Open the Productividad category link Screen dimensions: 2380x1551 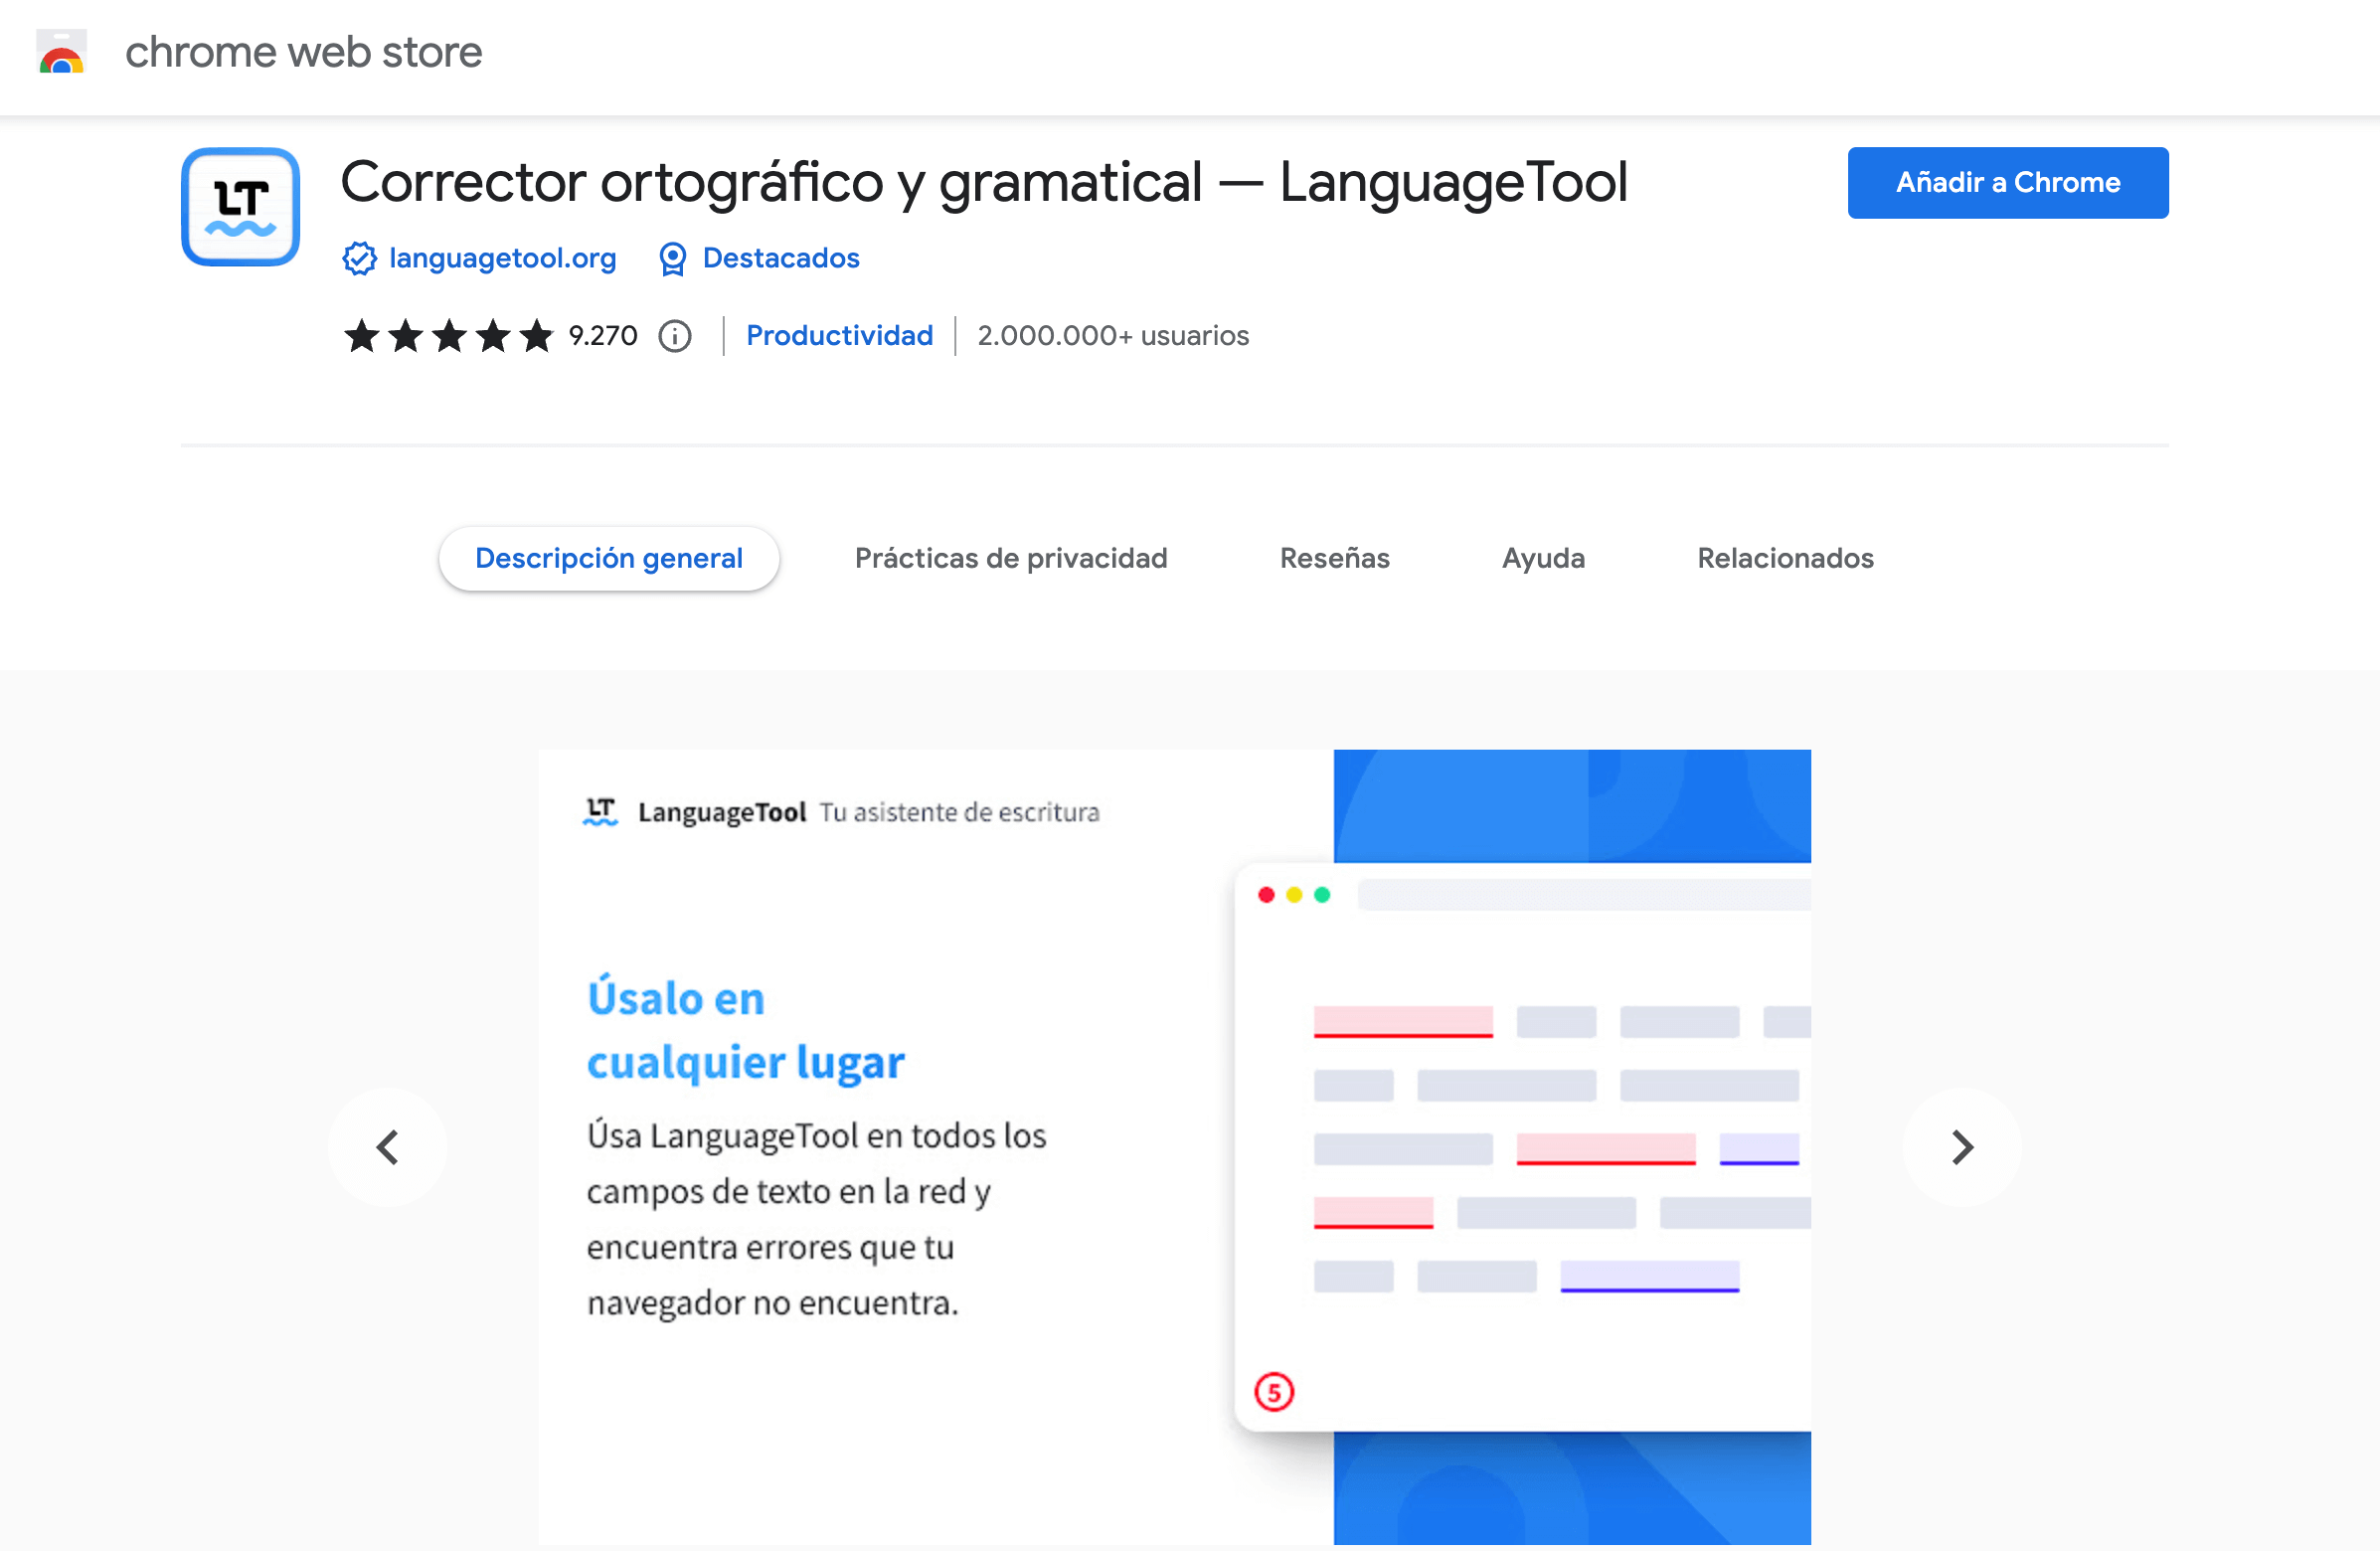[x=839, y=336]
